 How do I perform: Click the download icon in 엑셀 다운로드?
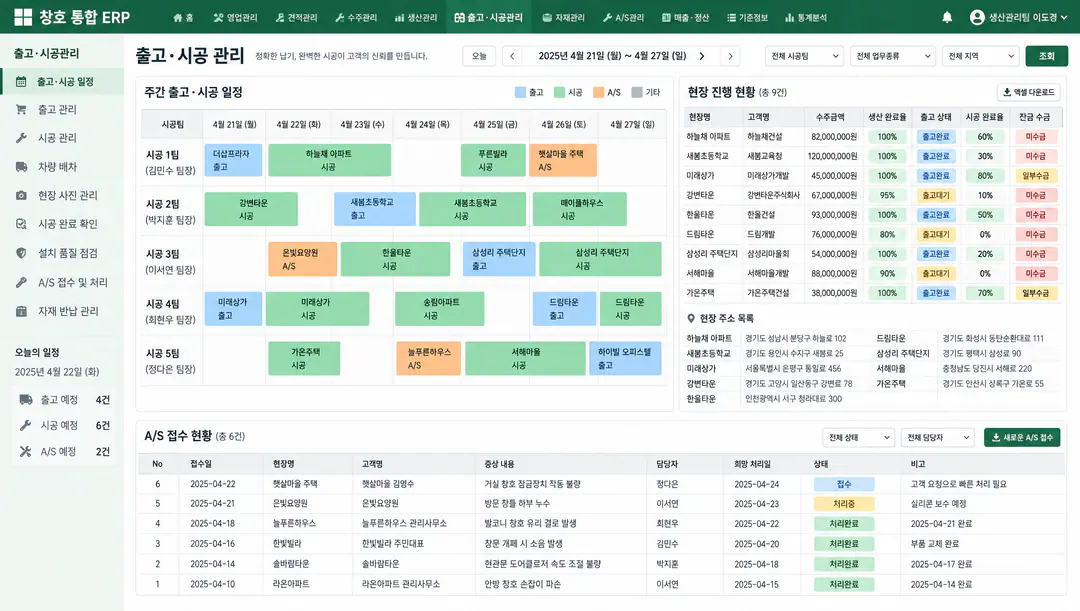point(1007,92)
